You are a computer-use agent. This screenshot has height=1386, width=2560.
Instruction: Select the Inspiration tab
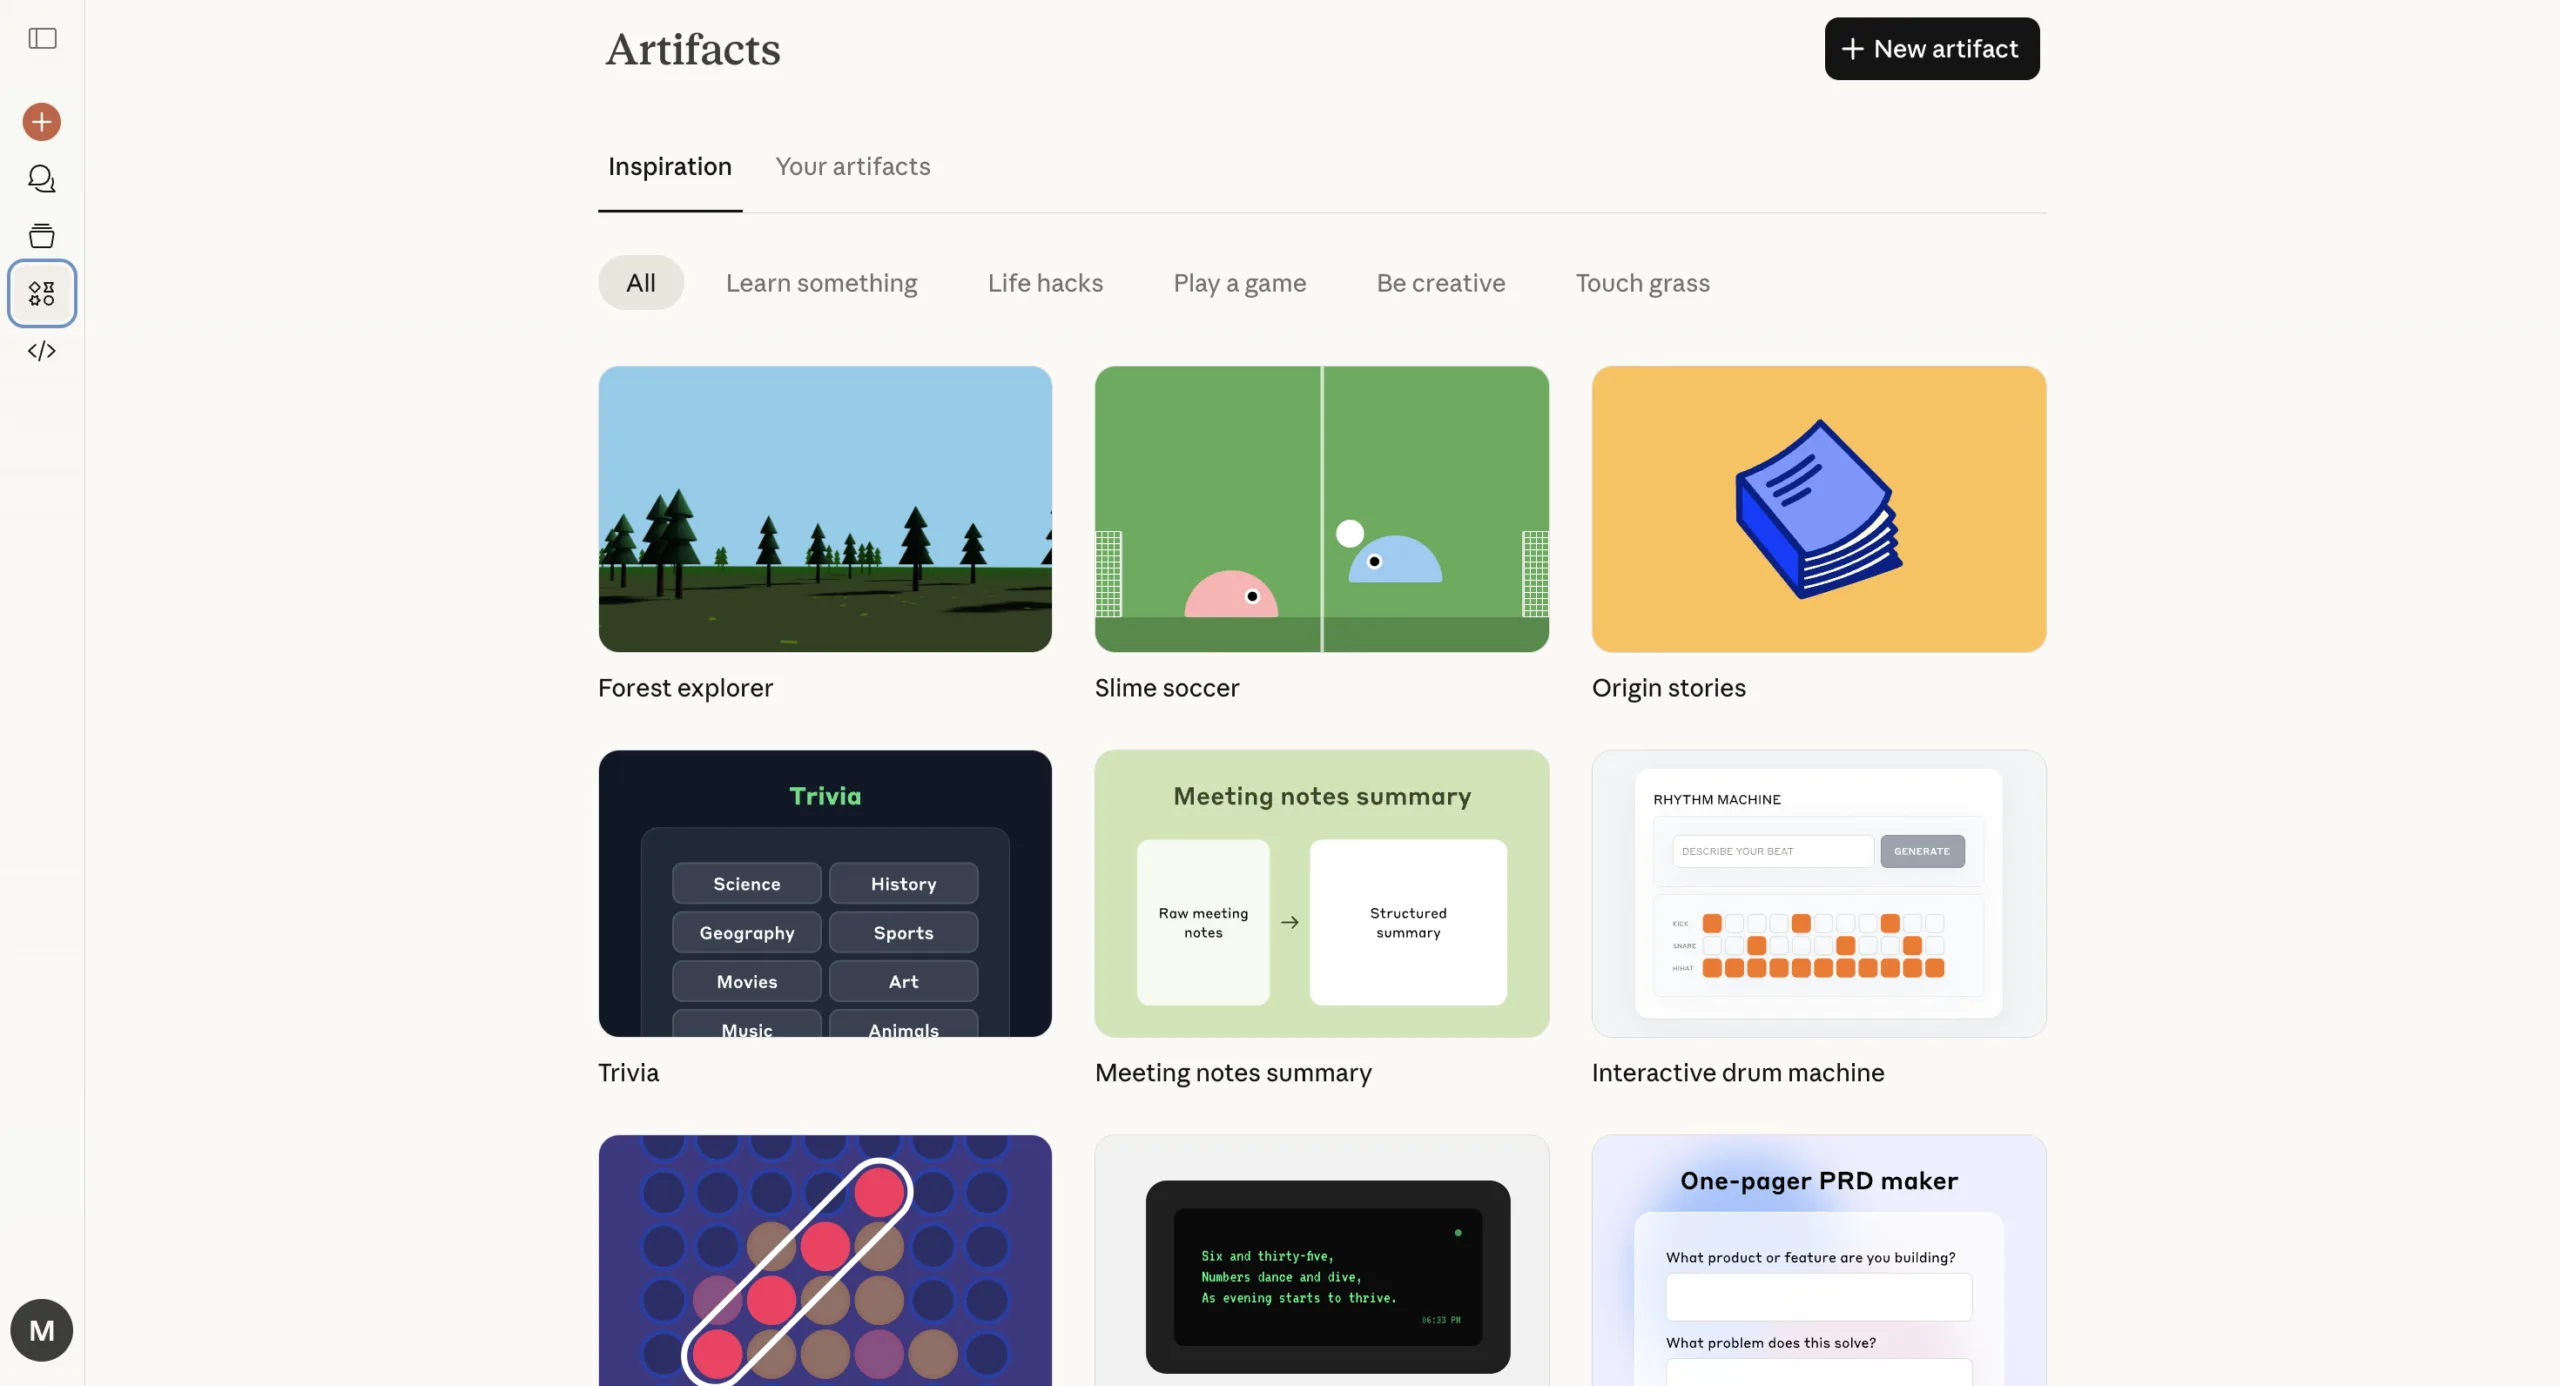point(669,166)
